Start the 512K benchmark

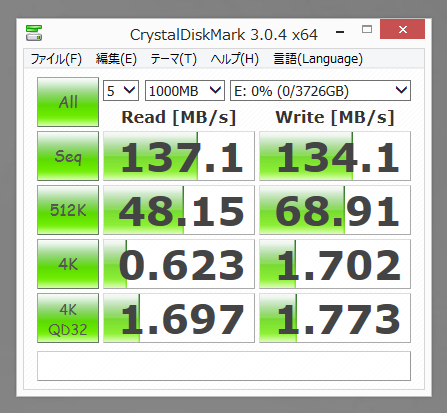(68, 210)
